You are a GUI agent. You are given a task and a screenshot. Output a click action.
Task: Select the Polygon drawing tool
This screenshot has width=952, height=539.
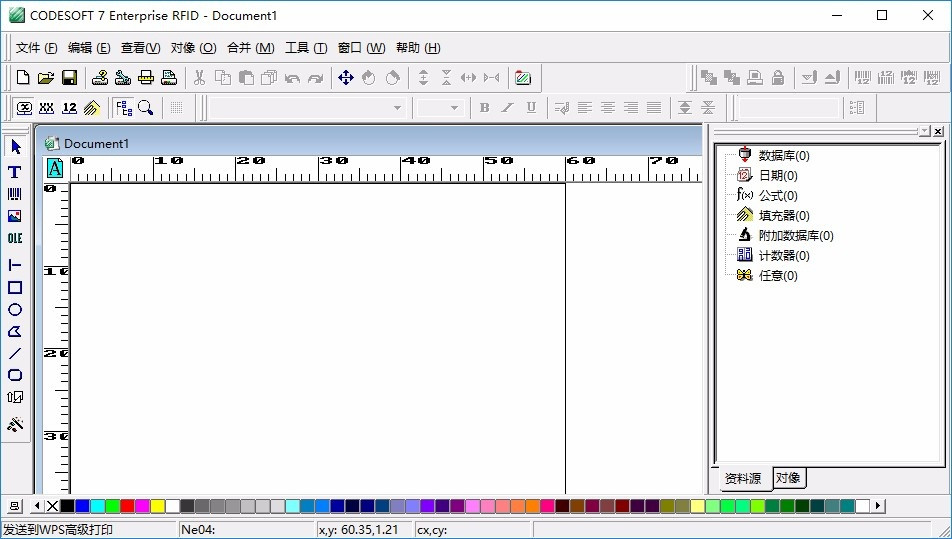tap(15, 331)
